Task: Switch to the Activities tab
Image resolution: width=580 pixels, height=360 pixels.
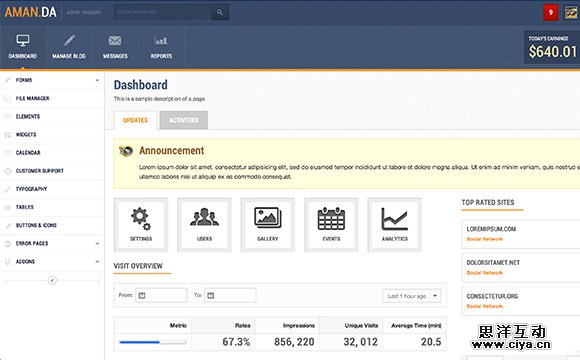Action: pyautogui.click(x=183, y=120)
